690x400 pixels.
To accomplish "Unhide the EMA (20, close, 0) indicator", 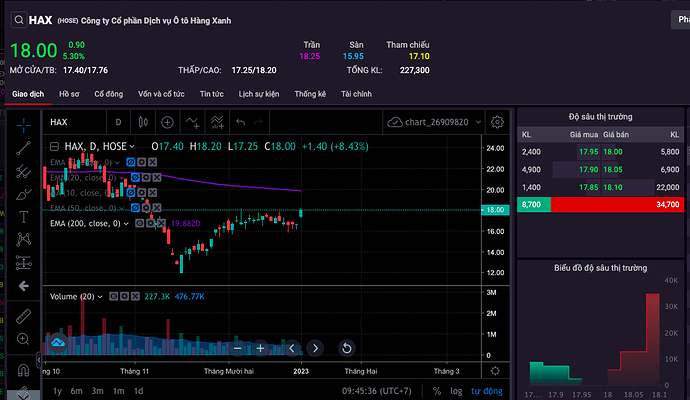I will coord(135,177).
